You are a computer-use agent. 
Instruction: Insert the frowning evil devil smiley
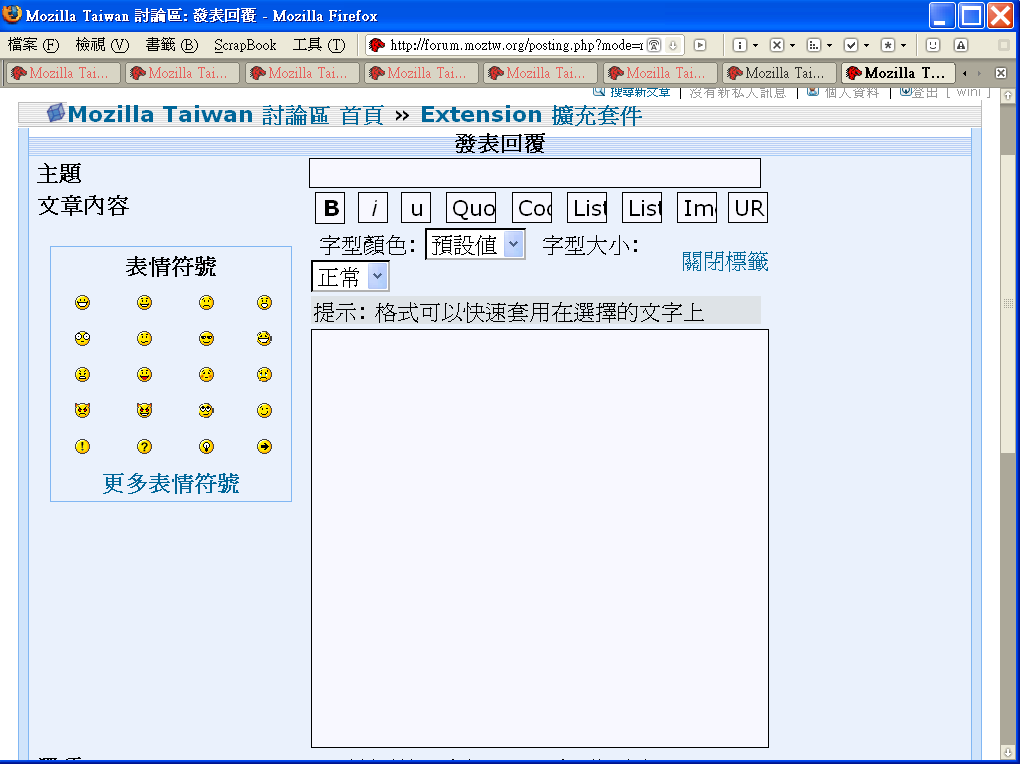83,410
